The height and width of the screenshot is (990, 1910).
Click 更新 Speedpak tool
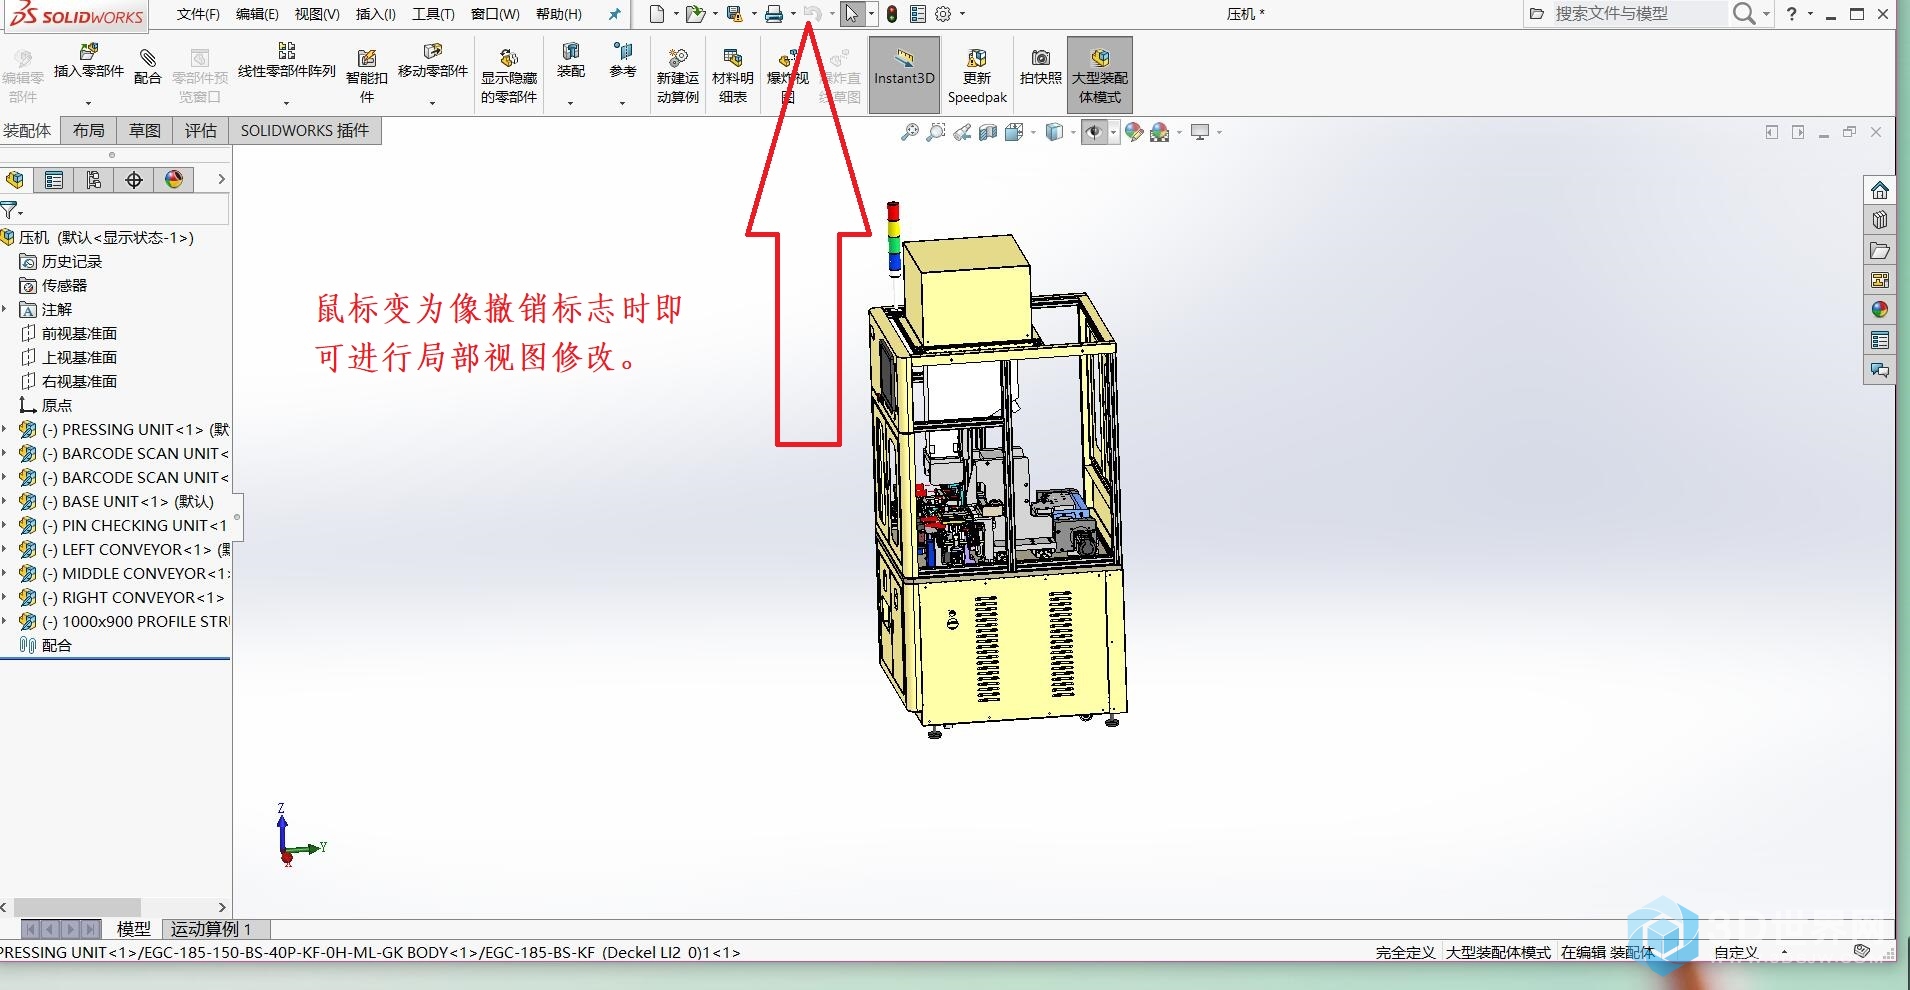977,75
